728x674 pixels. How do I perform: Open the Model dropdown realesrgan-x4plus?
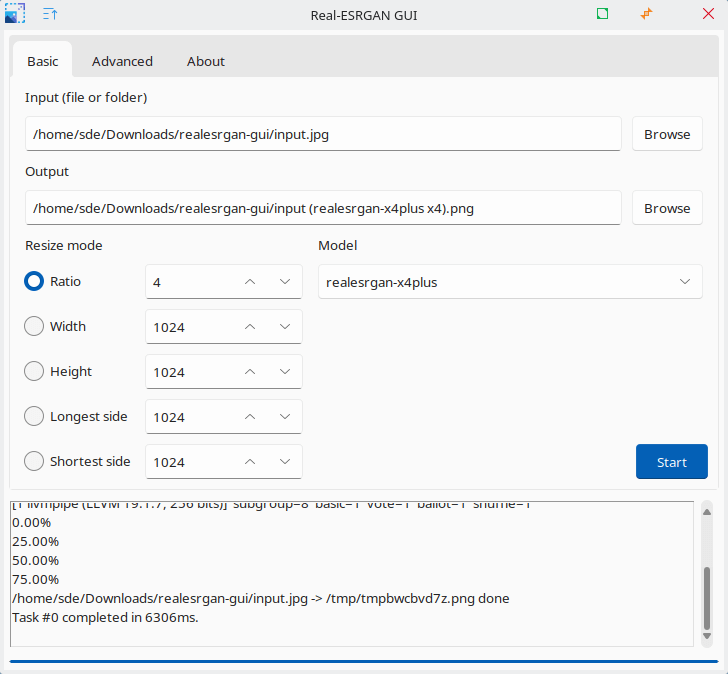pos(510,282)
